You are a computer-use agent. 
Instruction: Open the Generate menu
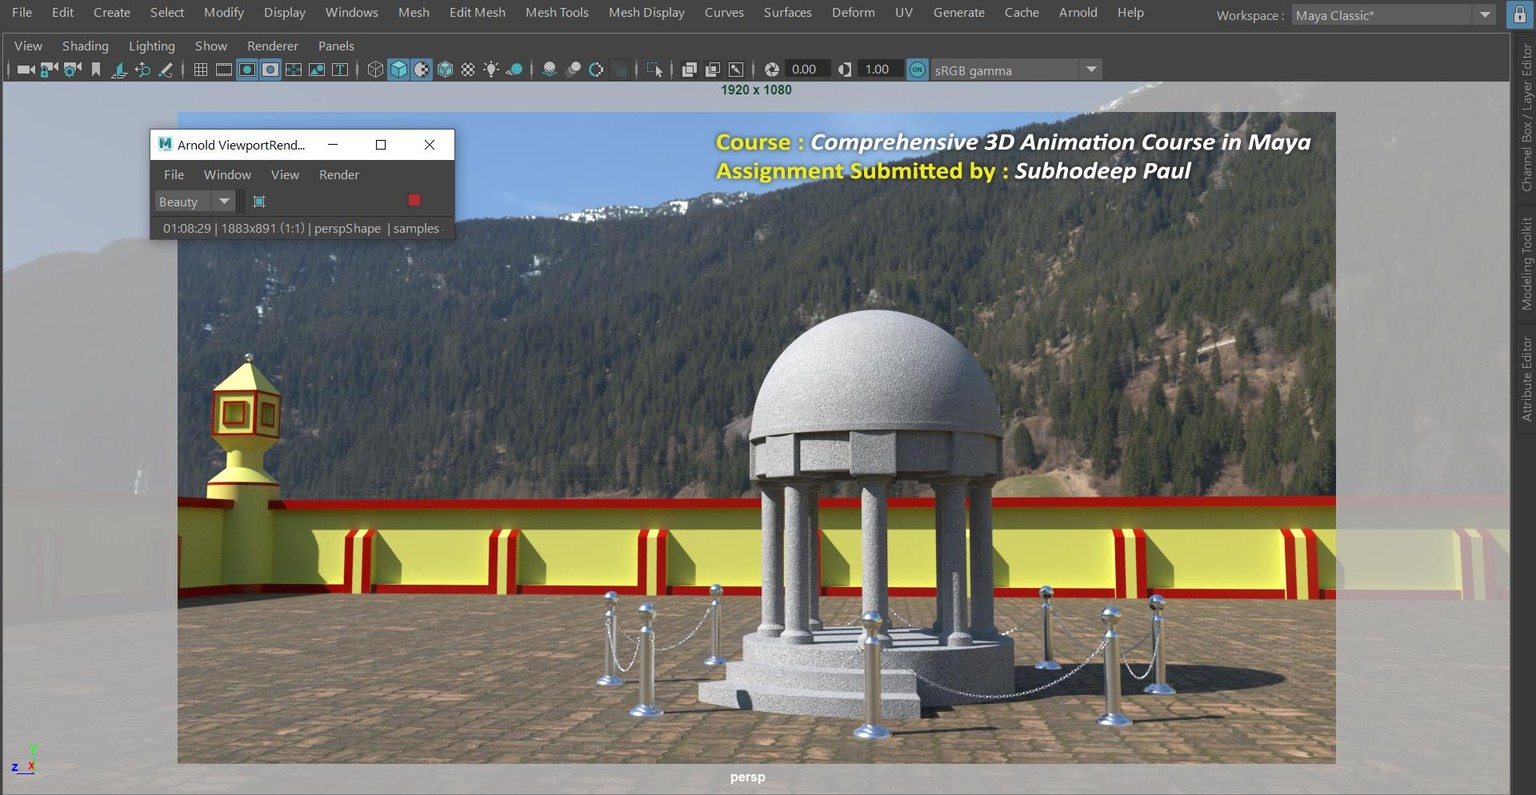959,12
